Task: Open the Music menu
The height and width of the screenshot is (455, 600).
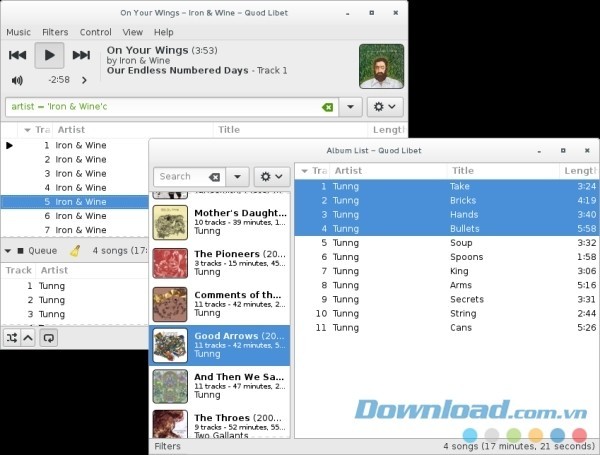Action: [x=18, y=32]
